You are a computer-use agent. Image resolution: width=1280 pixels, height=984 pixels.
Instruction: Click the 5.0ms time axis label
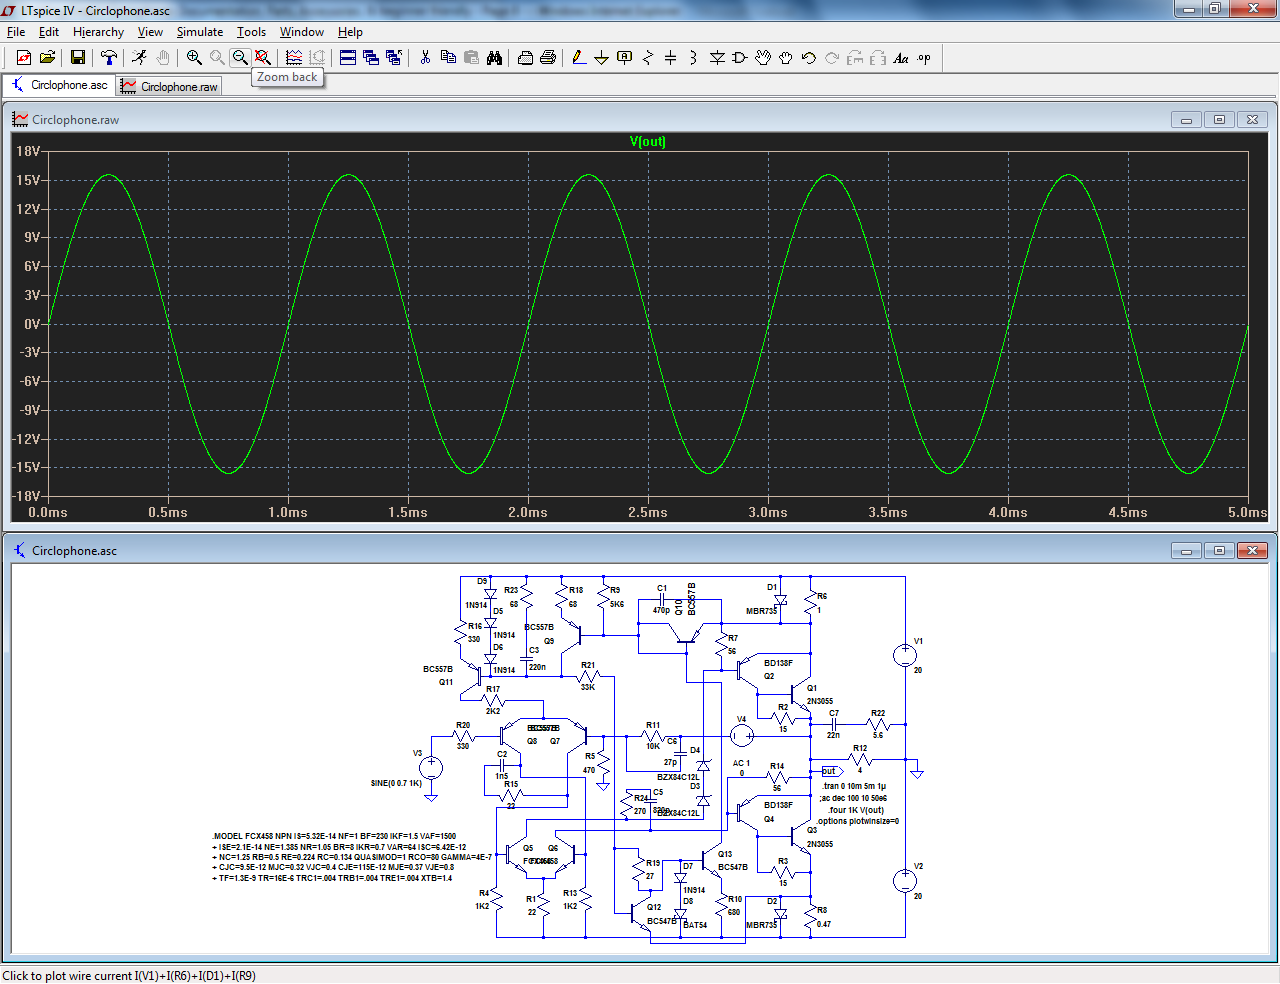click(x=1248, y=512)
